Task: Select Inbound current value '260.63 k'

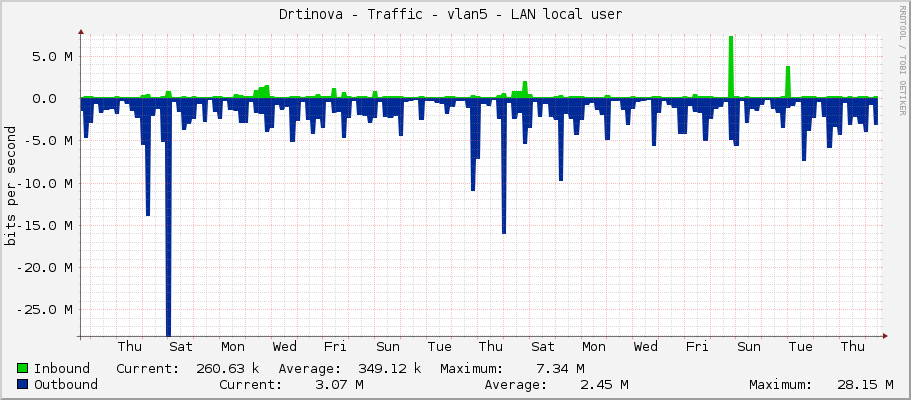Action: [227, 368]
